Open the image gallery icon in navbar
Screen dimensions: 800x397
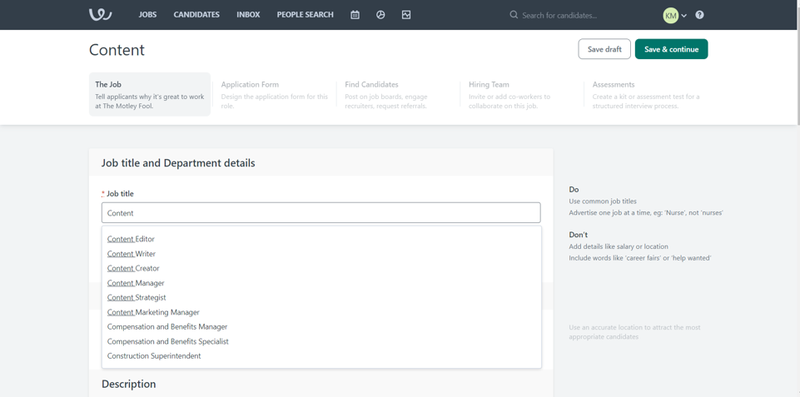(x=406, y=15)
